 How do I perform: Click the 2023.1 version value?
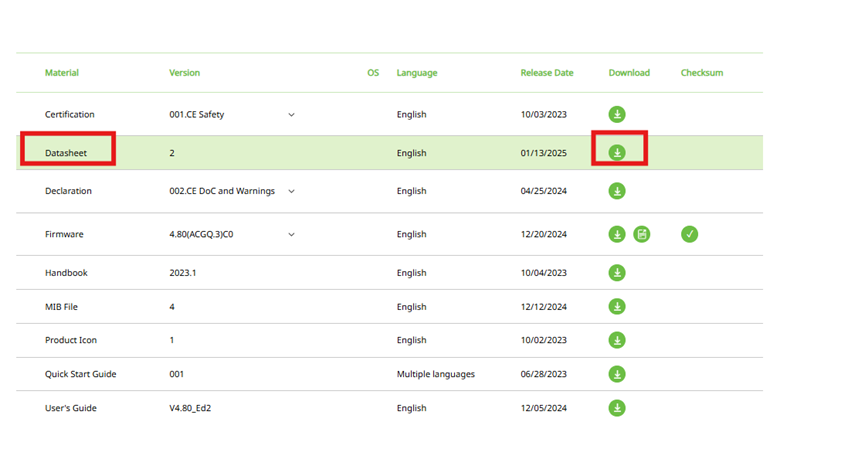[x=183, y=272]
